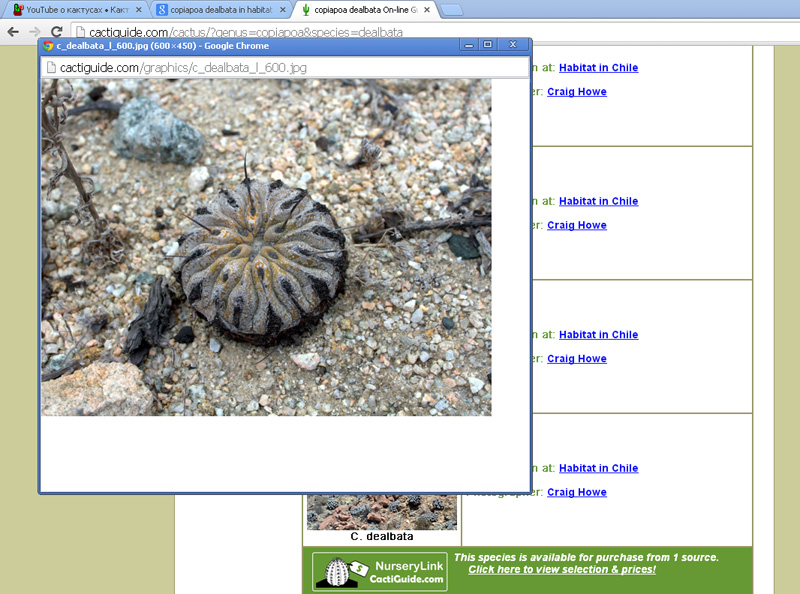The height and width of the screenshot is (594, 800).
Task: Close the copiapoa dealbata in habitat tab
Action: tap(283, 10)
